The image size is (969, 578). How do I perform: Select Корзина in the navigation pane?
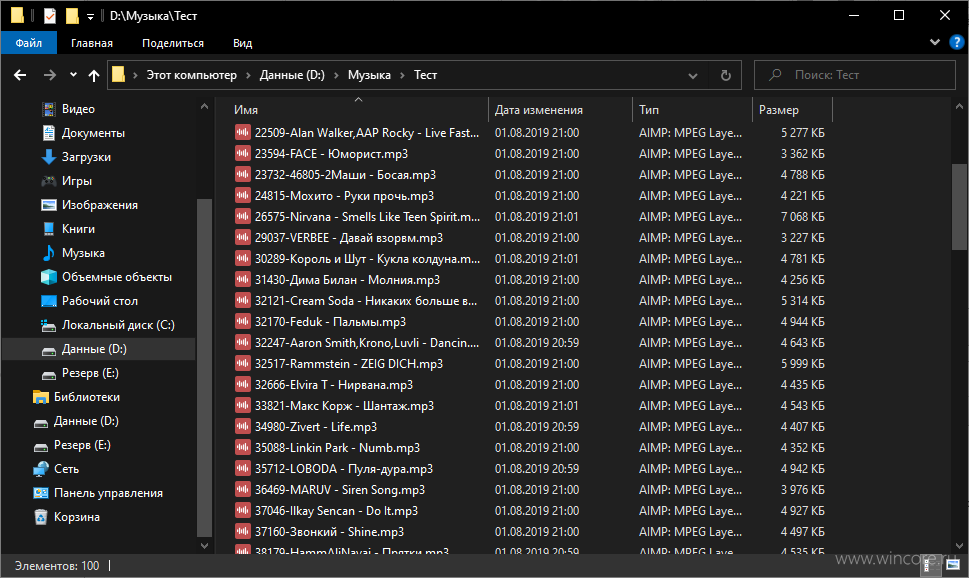(67, 517)
